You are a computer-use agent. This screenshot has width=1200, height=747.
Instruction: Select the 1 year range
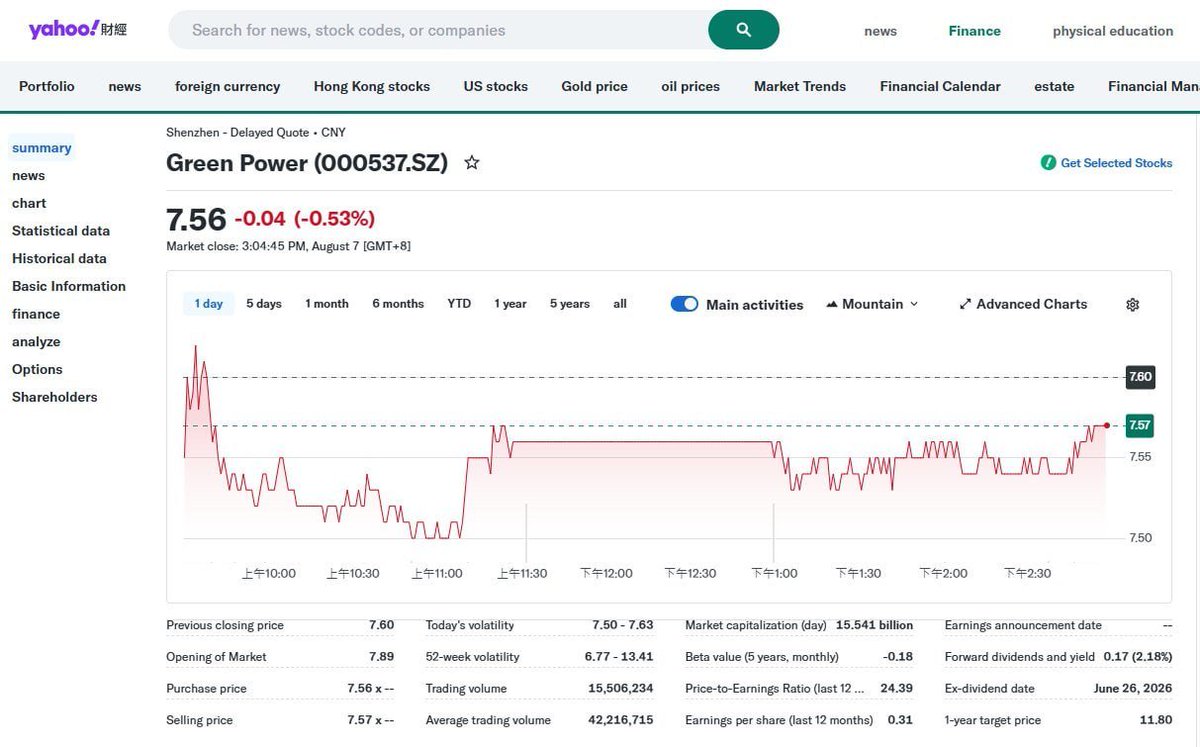click(x=510, y=304)
